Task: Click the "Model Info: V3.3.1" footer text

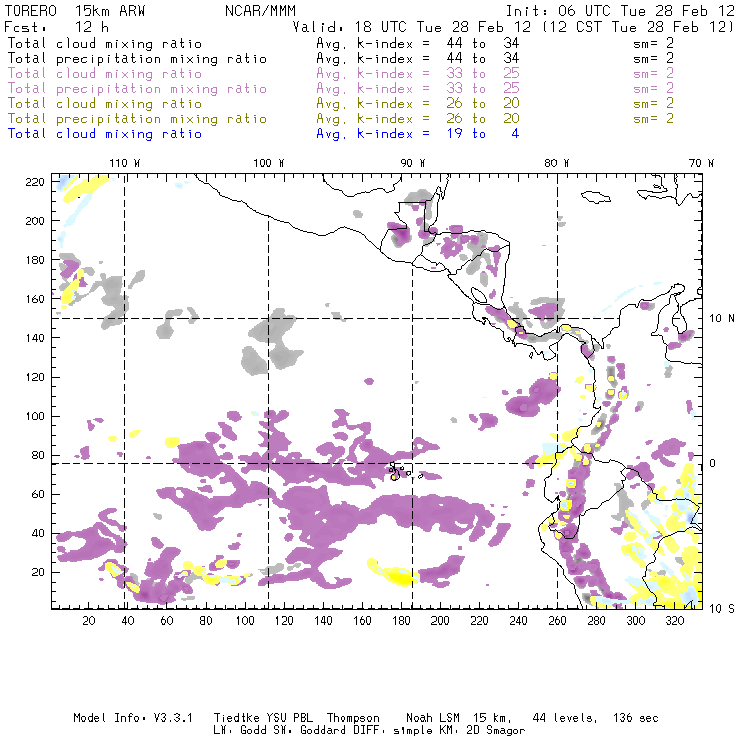Action: point(133,718)
